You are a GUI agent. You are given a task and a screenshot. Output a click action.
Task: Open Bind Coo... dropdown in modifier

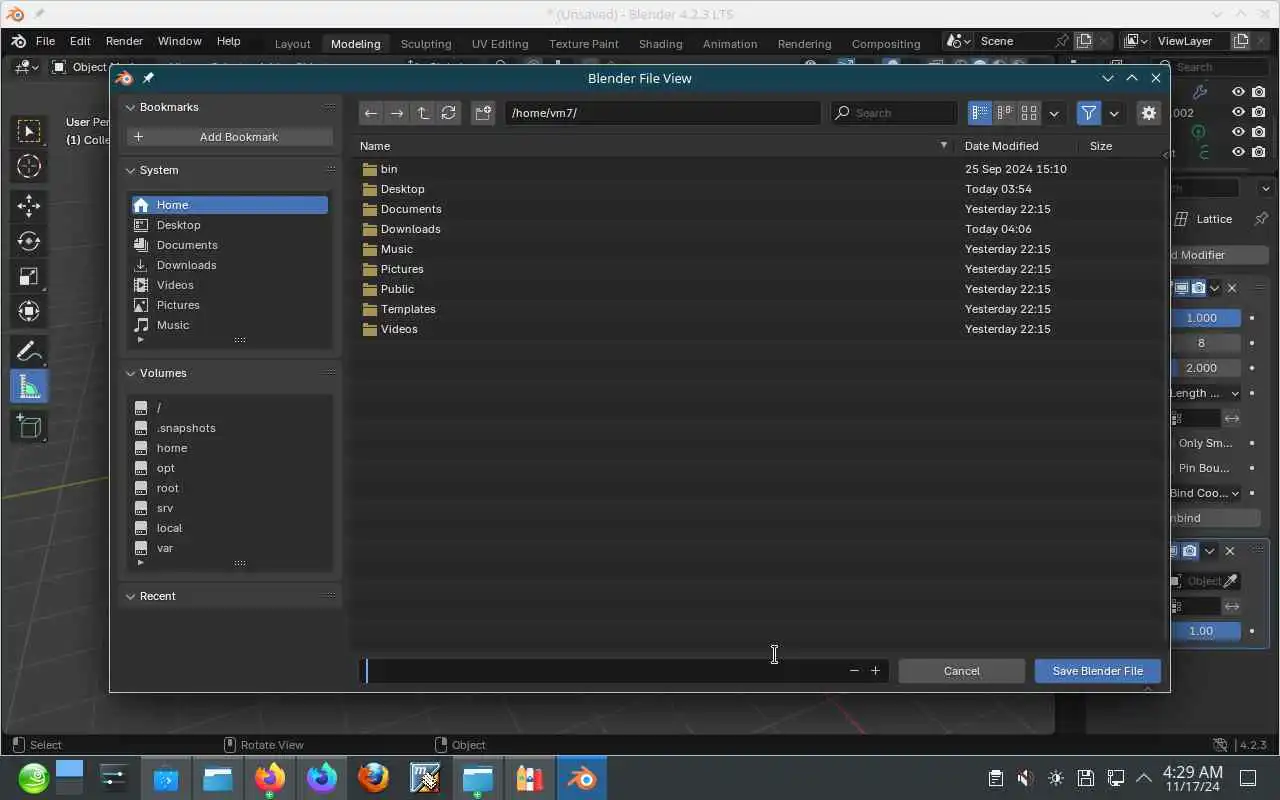1205,493
